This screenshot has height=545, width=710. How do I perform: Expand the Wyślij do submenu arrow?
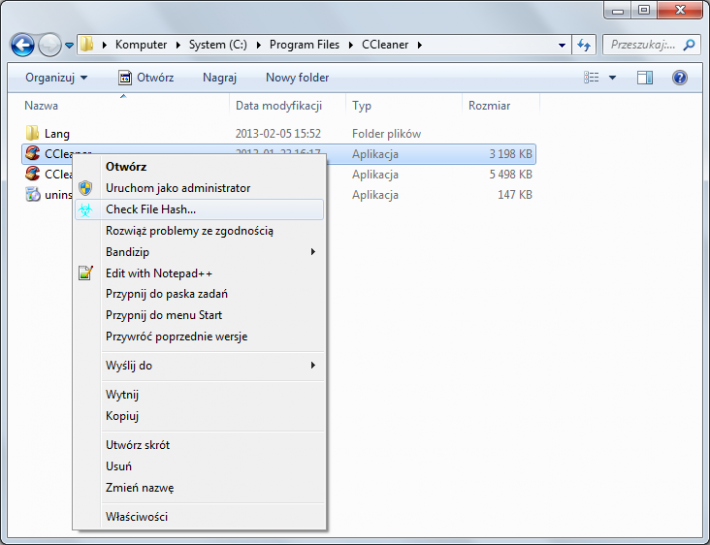pos(313,365)
